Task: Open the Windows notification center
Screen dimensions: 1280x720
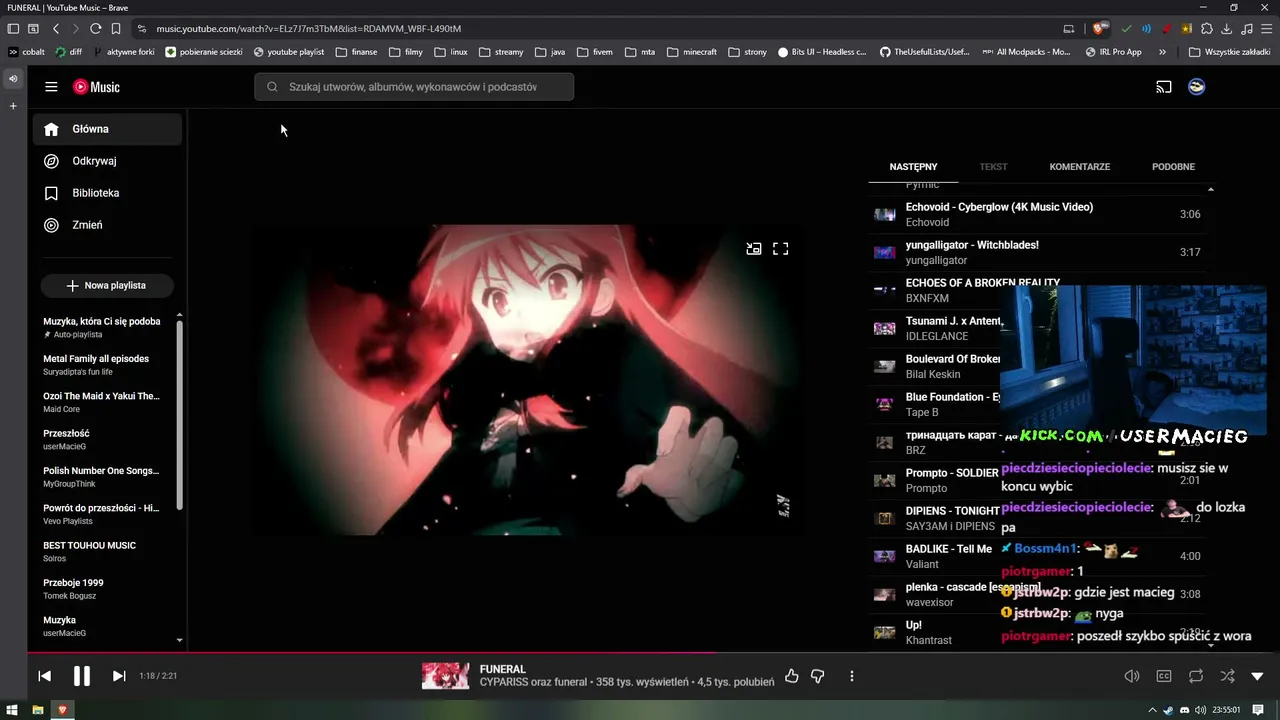Action: [x=1258, y=710]
